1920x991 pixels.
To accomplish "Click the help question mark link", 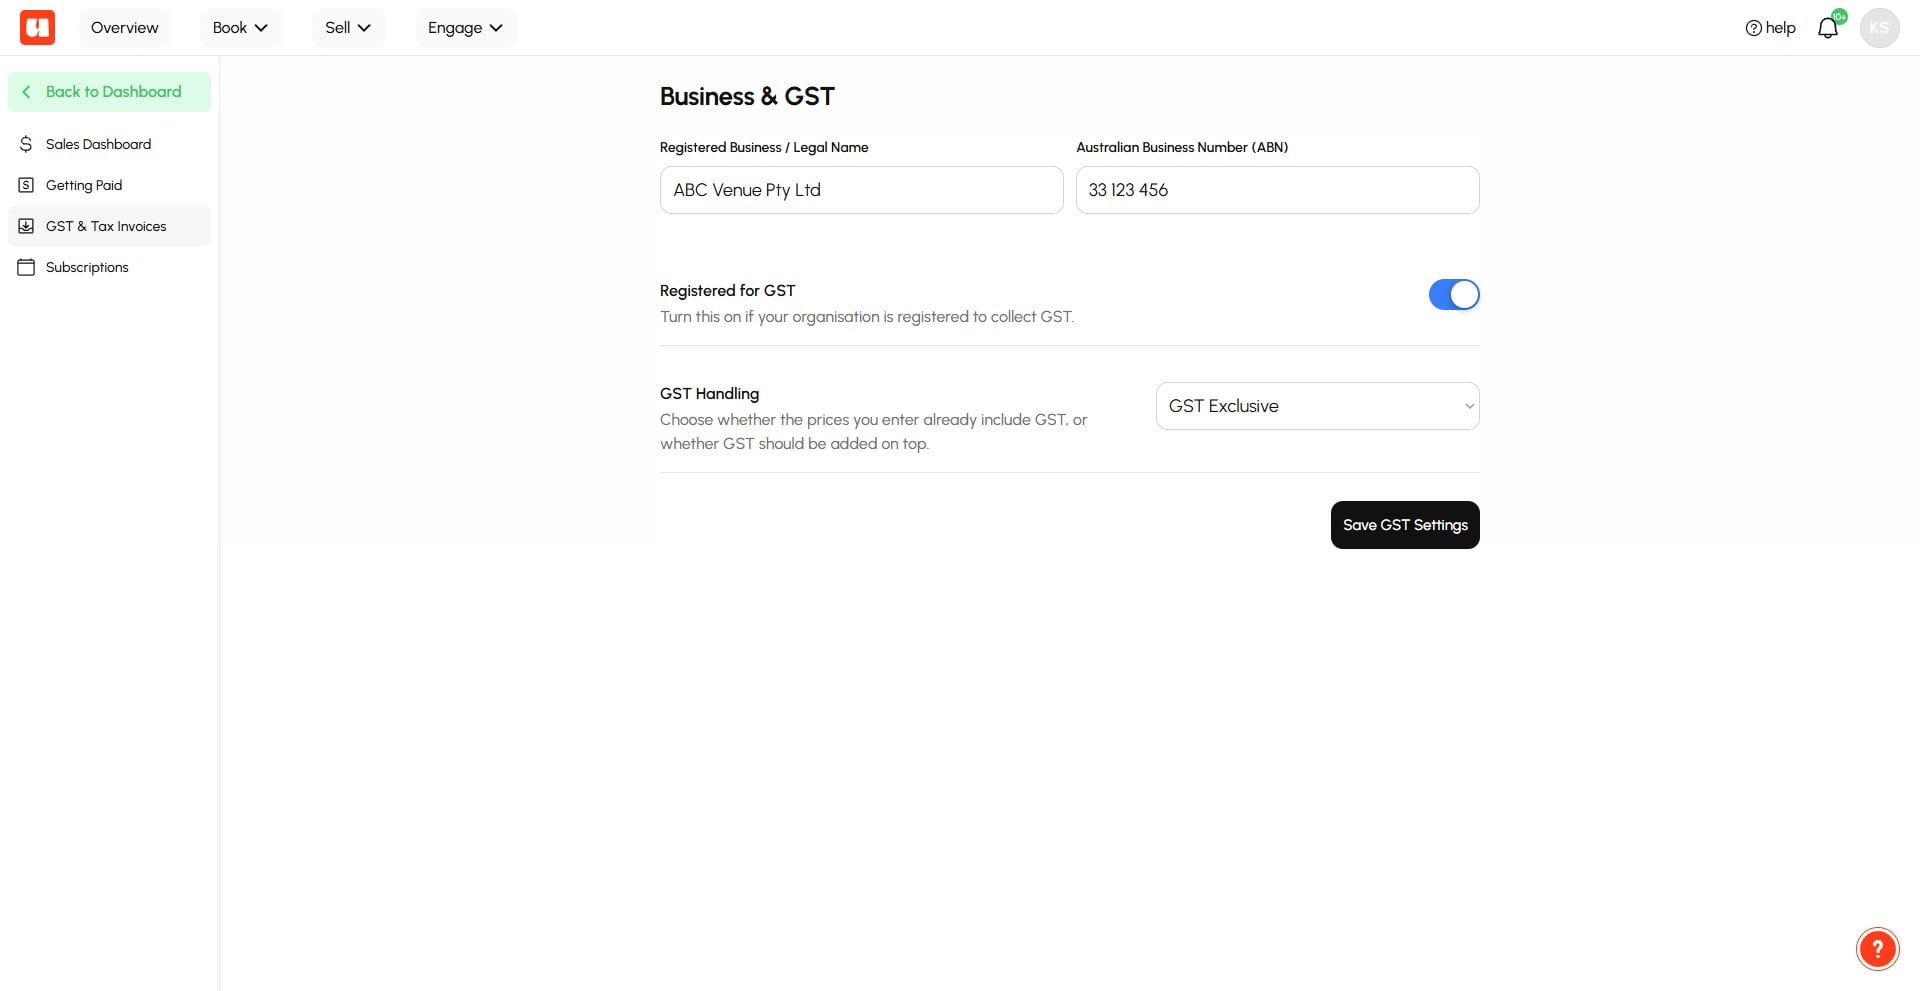I will [x=1770, y=28].
